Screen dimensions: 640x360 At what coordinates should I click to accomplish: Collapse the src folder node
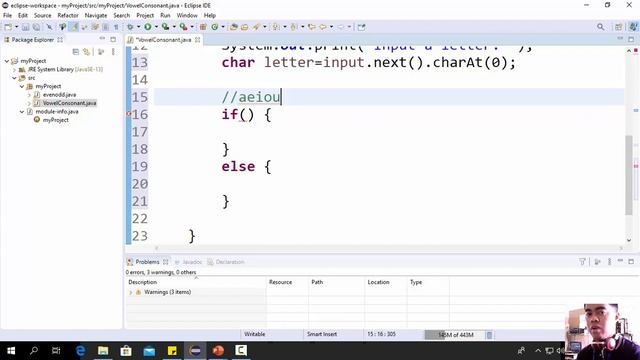pyautogui.click(x=15, y=78)
